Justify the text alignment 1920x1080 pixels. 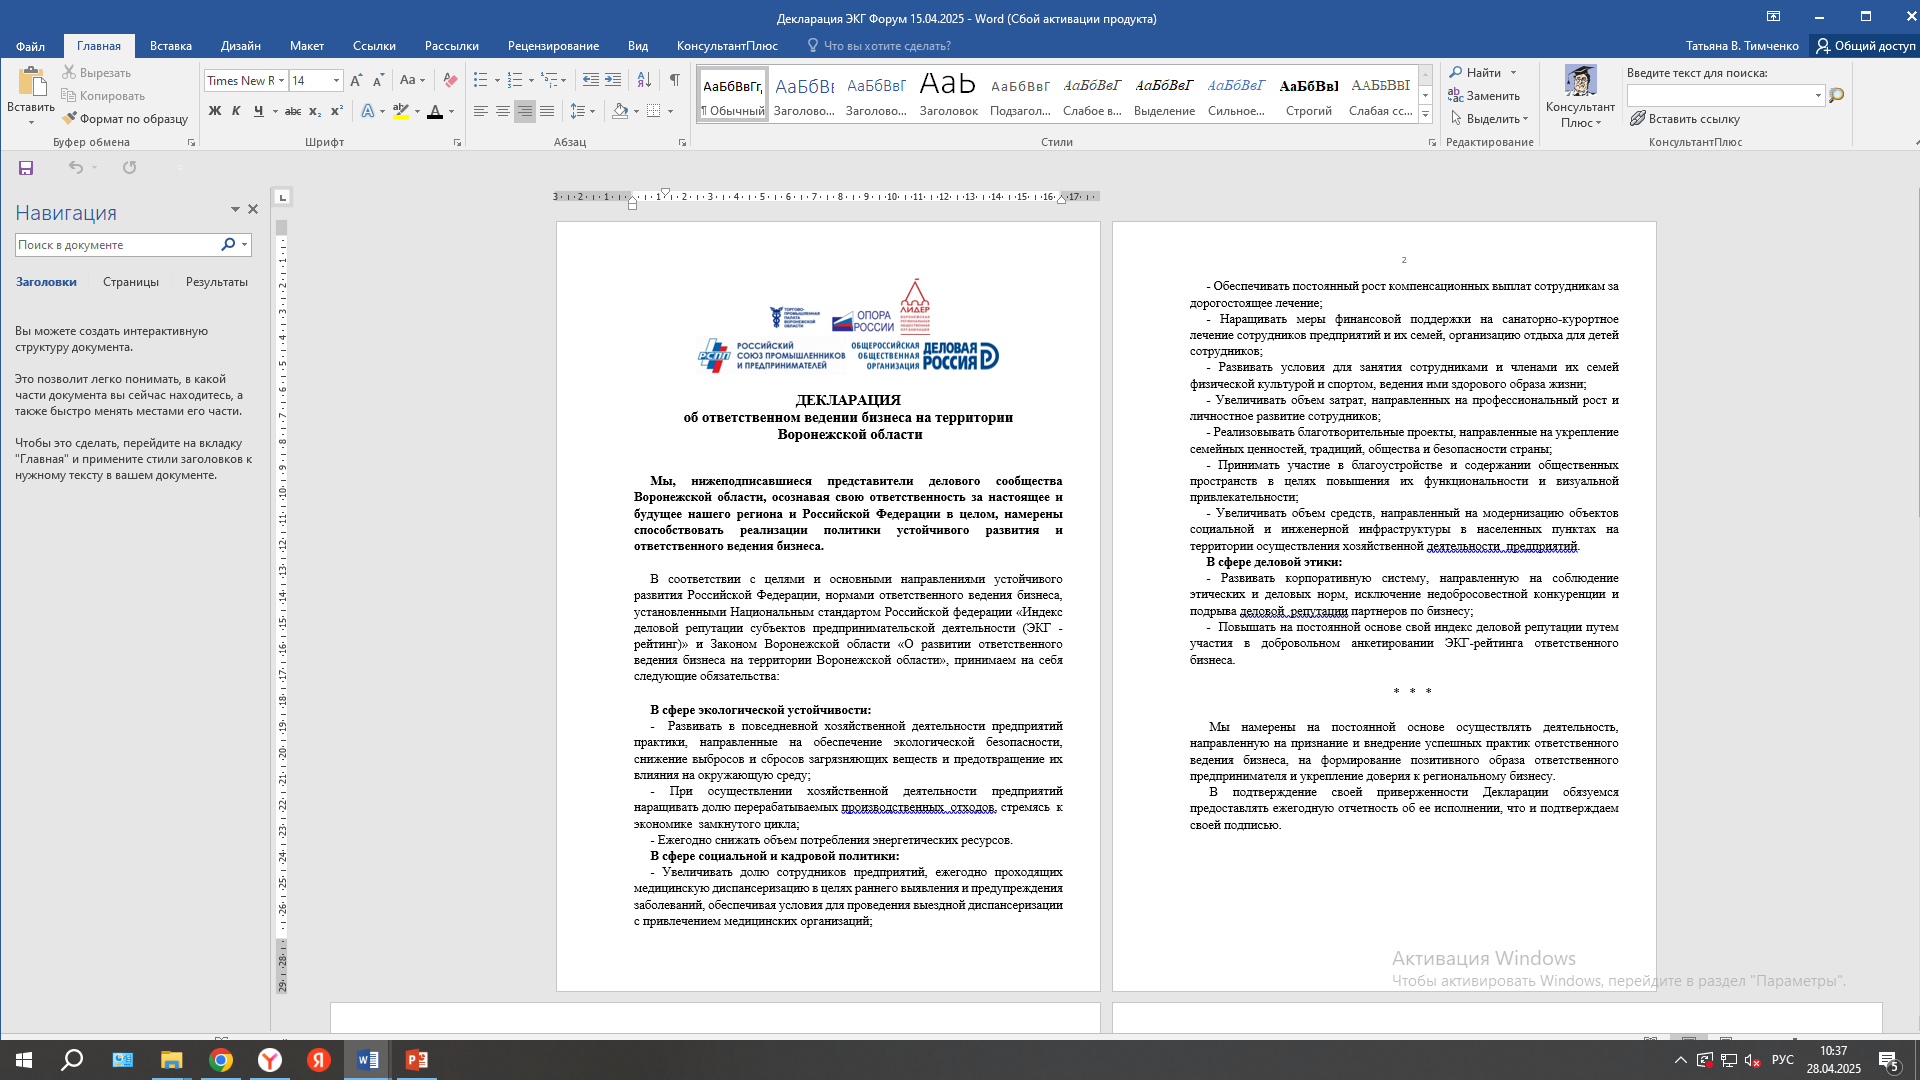[547, 111]
